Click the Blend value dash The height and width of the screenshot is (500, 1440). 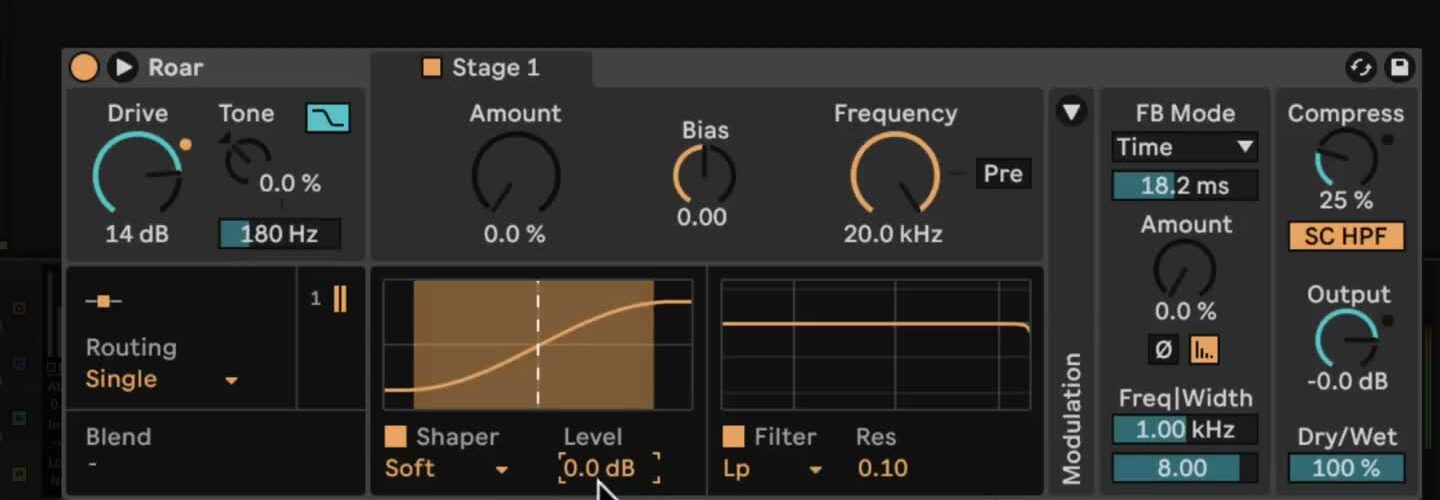[x=91, y=464]
